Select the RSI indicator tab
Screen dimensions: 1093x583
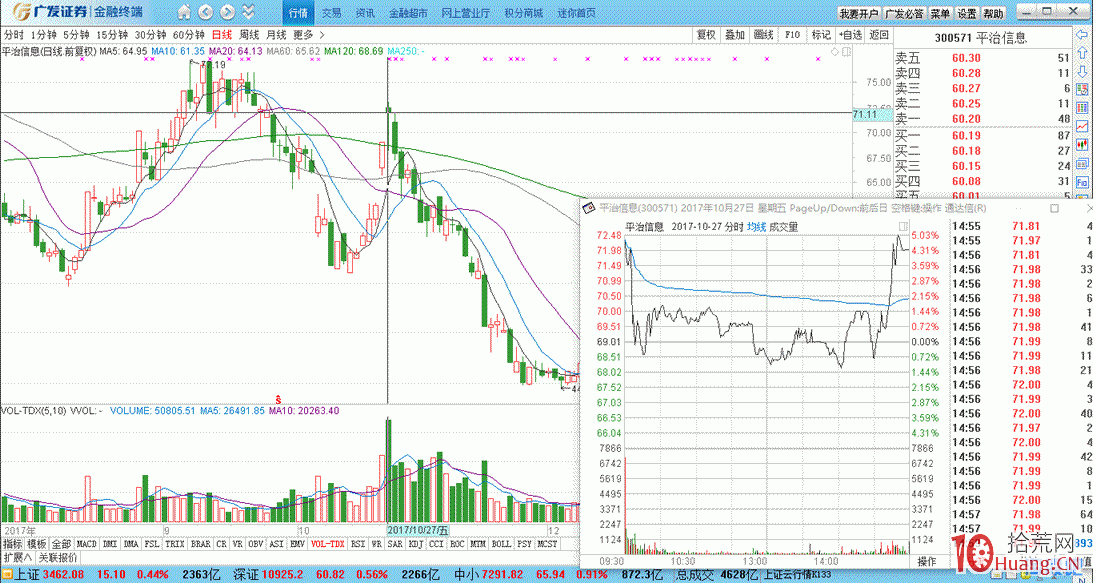point(358,543)
